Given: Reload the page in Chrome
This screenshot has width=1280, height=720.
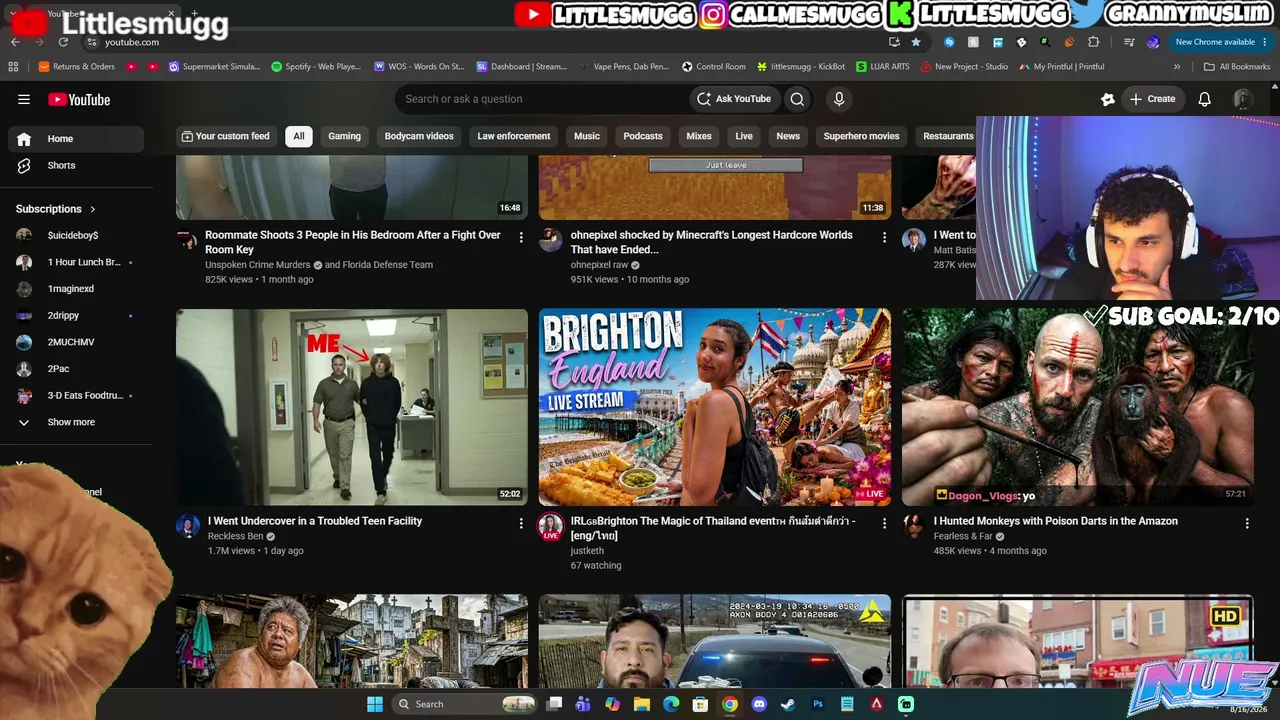Looking at the screenshot, I should (x=63, y=42).
